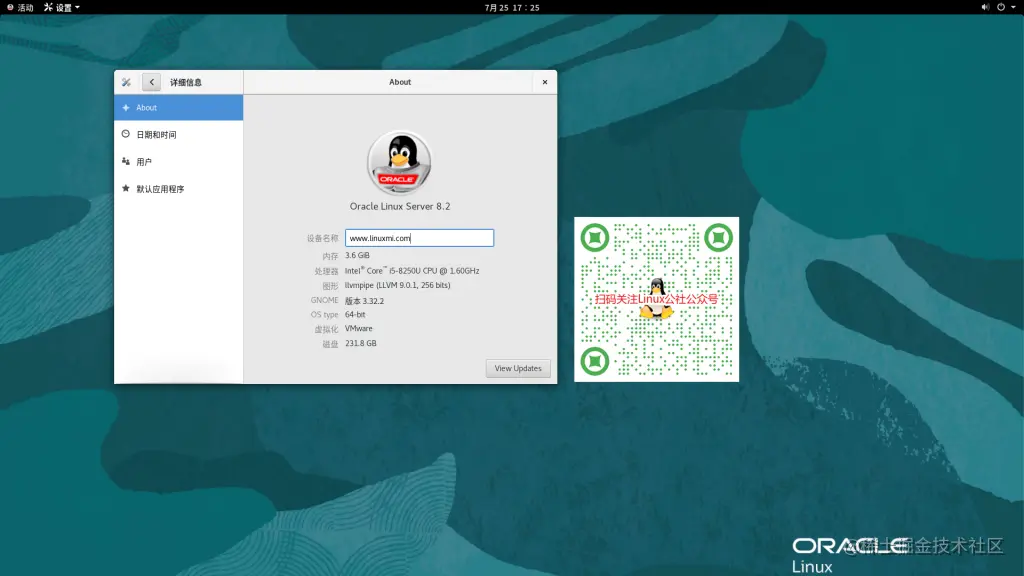Click the graphics value llvmpipe (LLVM 9.0.1, 256 bits)

coord(398,285)
